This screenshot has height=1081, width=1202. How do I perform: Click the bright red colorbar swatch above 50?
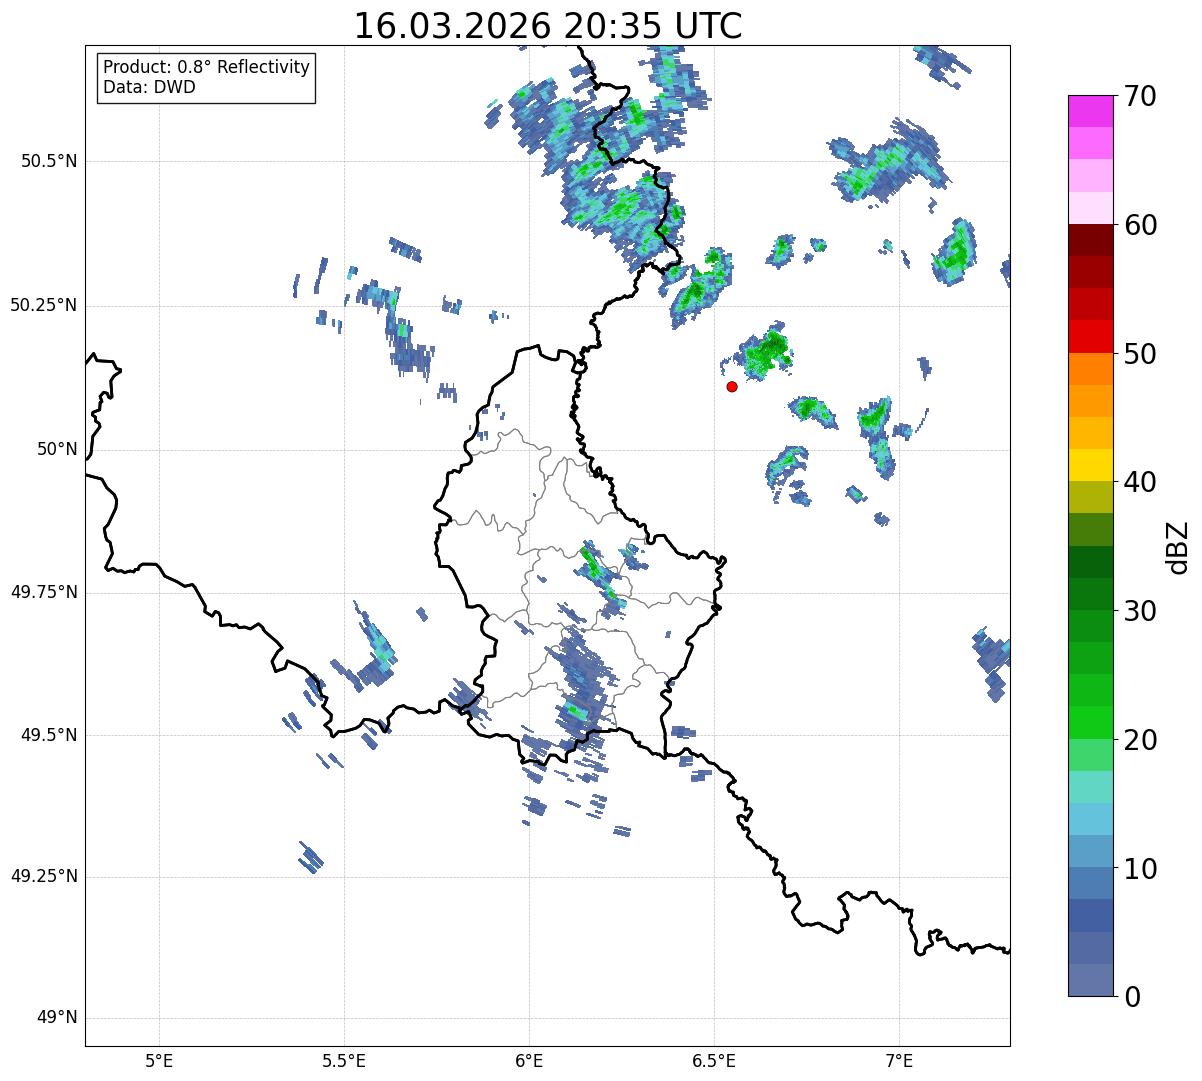1091,337
